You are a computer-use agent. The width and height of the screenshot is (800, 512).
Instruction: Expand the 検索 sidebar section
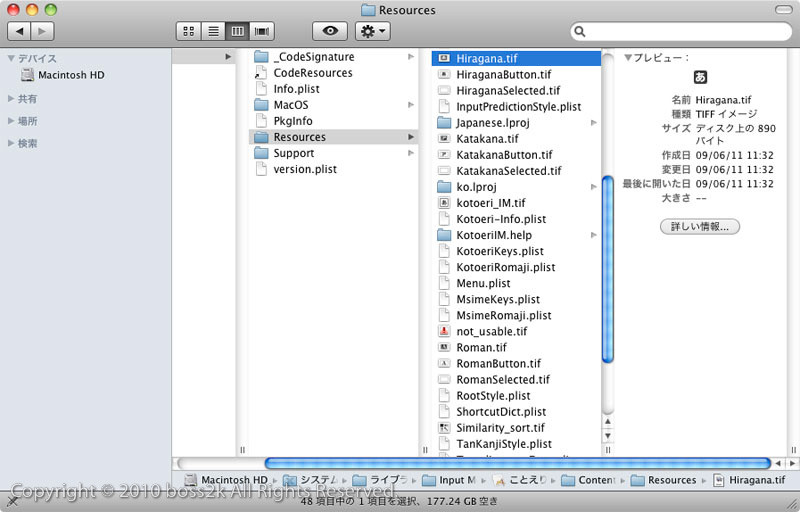click(x=11, y=143)
